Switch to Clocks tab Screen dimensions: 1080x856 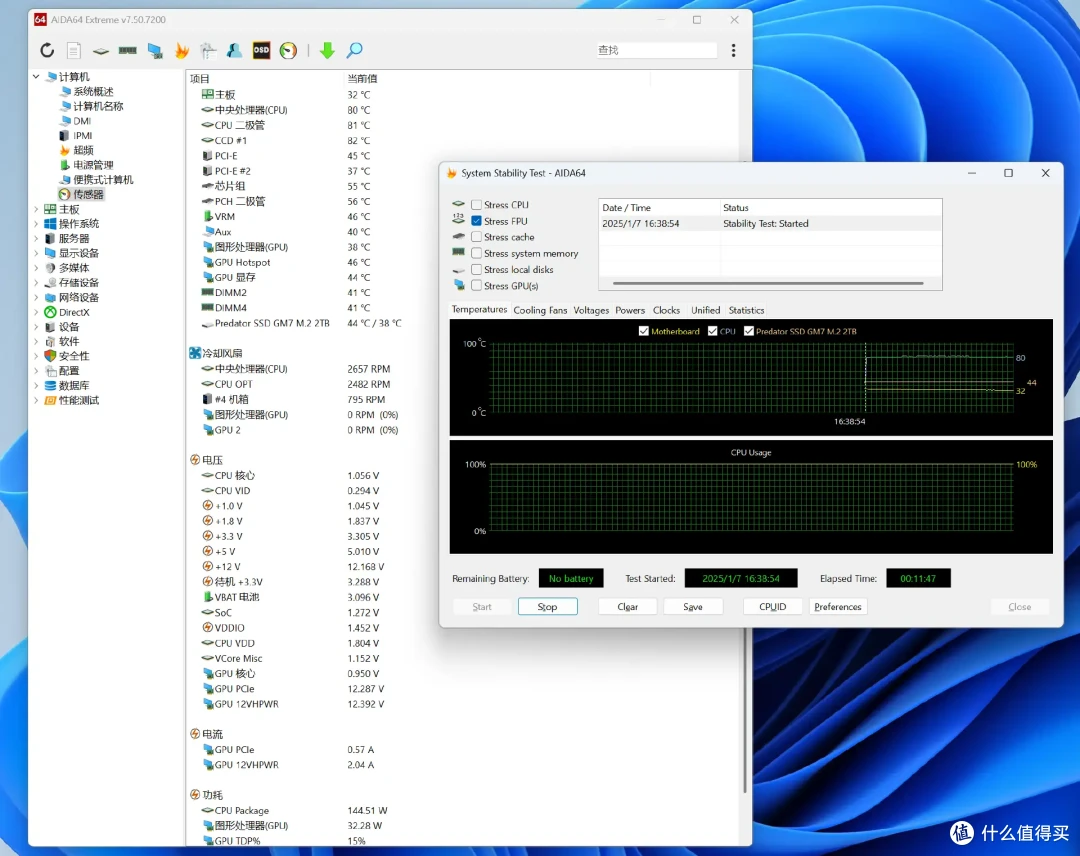click(666, 311)
